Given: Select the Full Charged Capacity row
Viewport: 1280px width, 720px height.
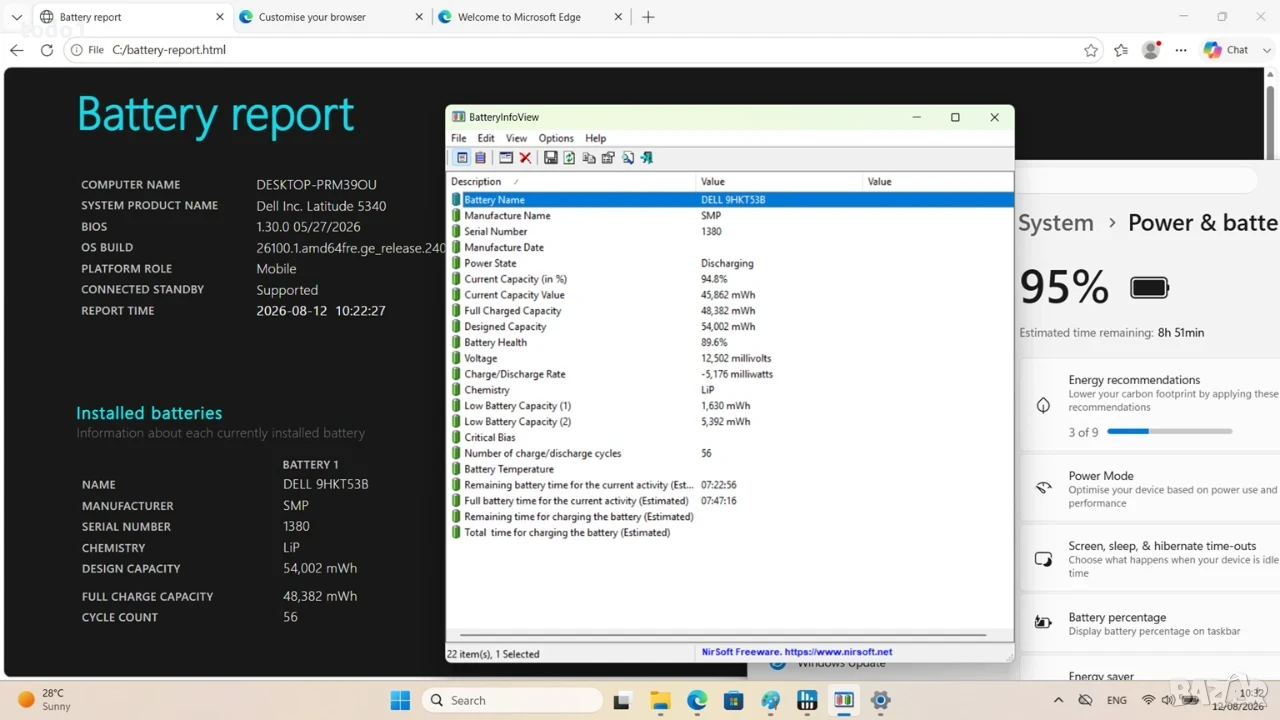Looking at the screenshot, I should [730, 311].
